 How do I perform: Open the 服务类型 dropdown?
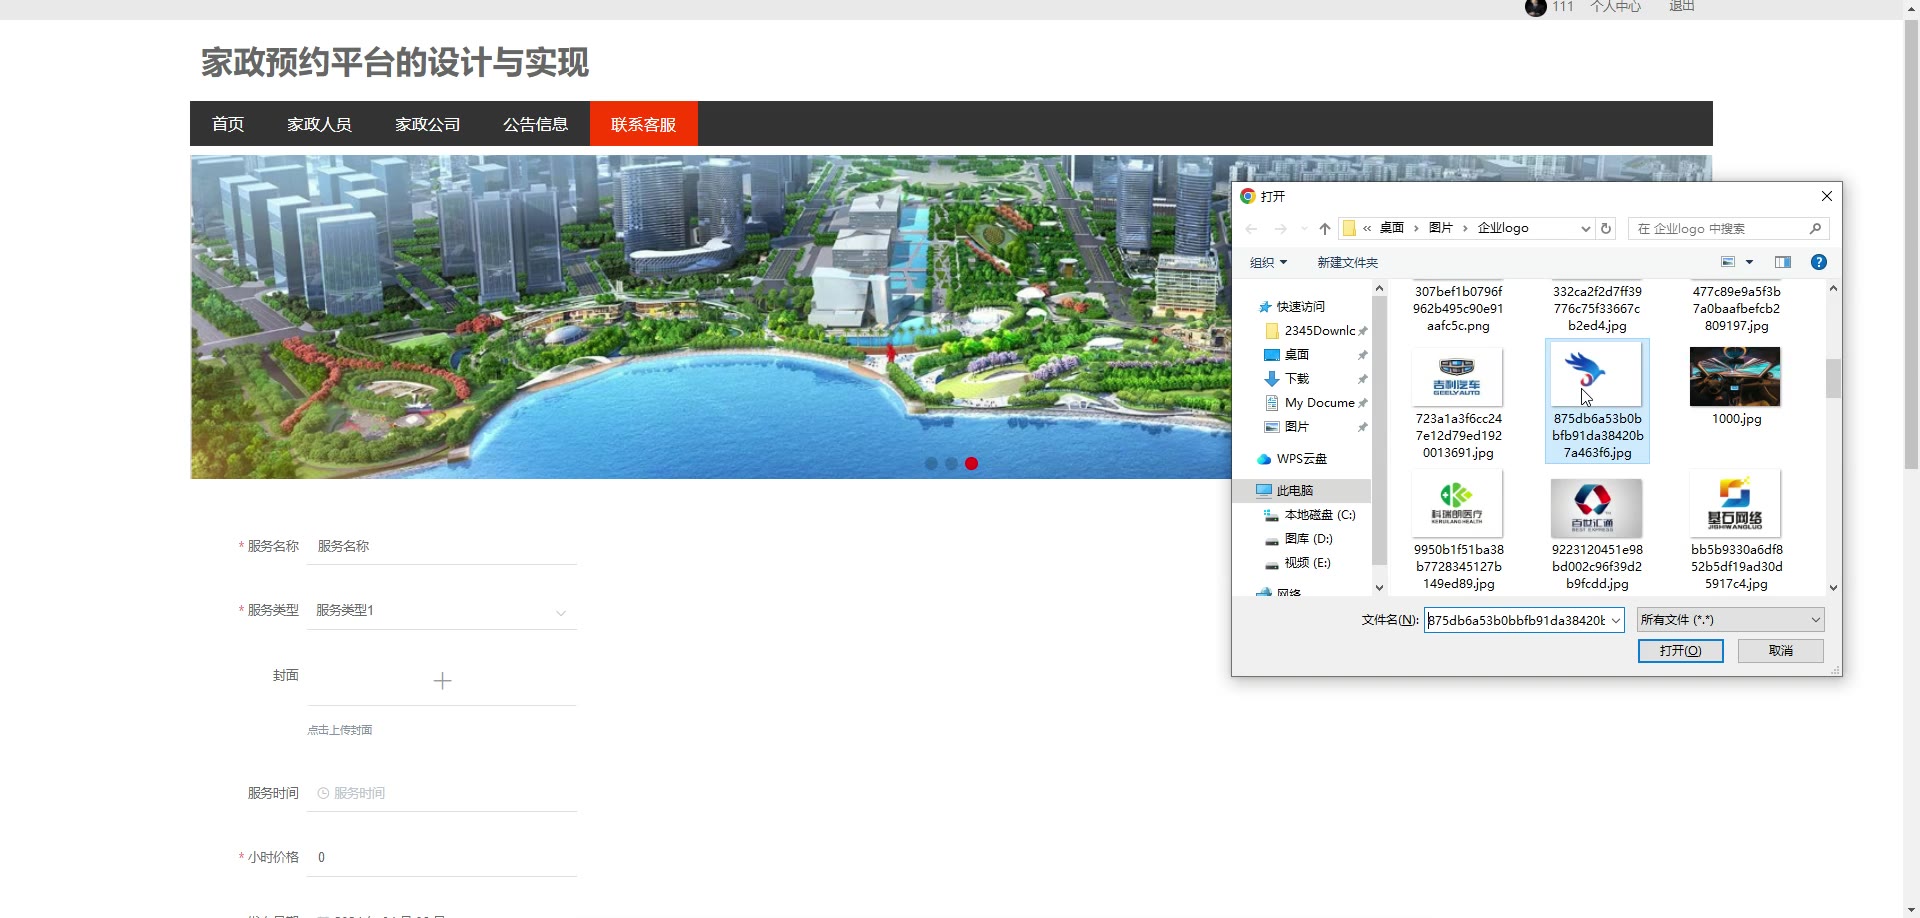442,610
